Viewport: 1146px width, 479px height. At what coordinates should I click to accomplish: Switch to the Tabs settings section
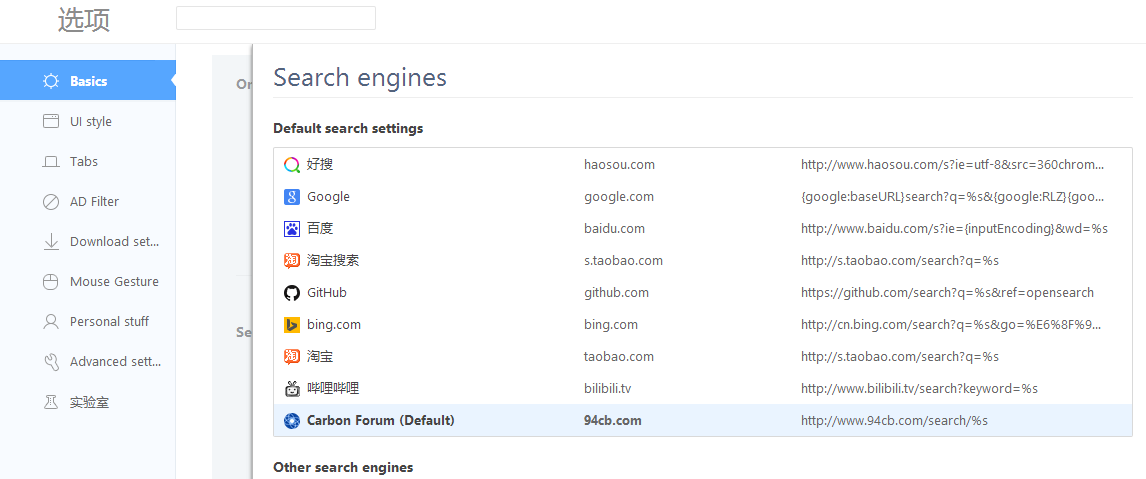pyautogui.click(x=88, y=162)
